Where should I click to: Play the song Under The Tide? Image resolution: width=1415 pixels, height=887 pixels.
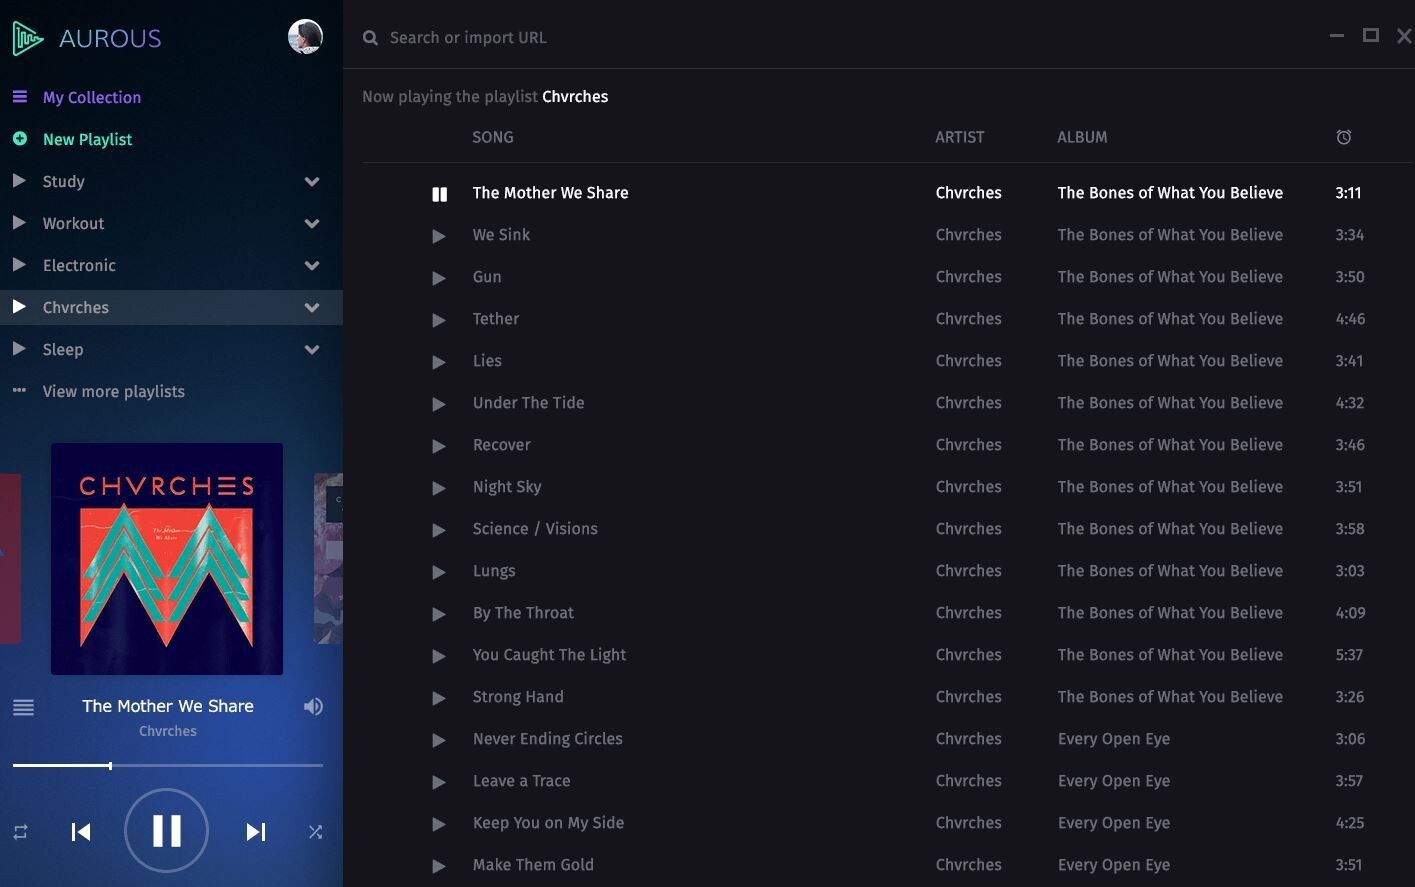coord(439,404)
